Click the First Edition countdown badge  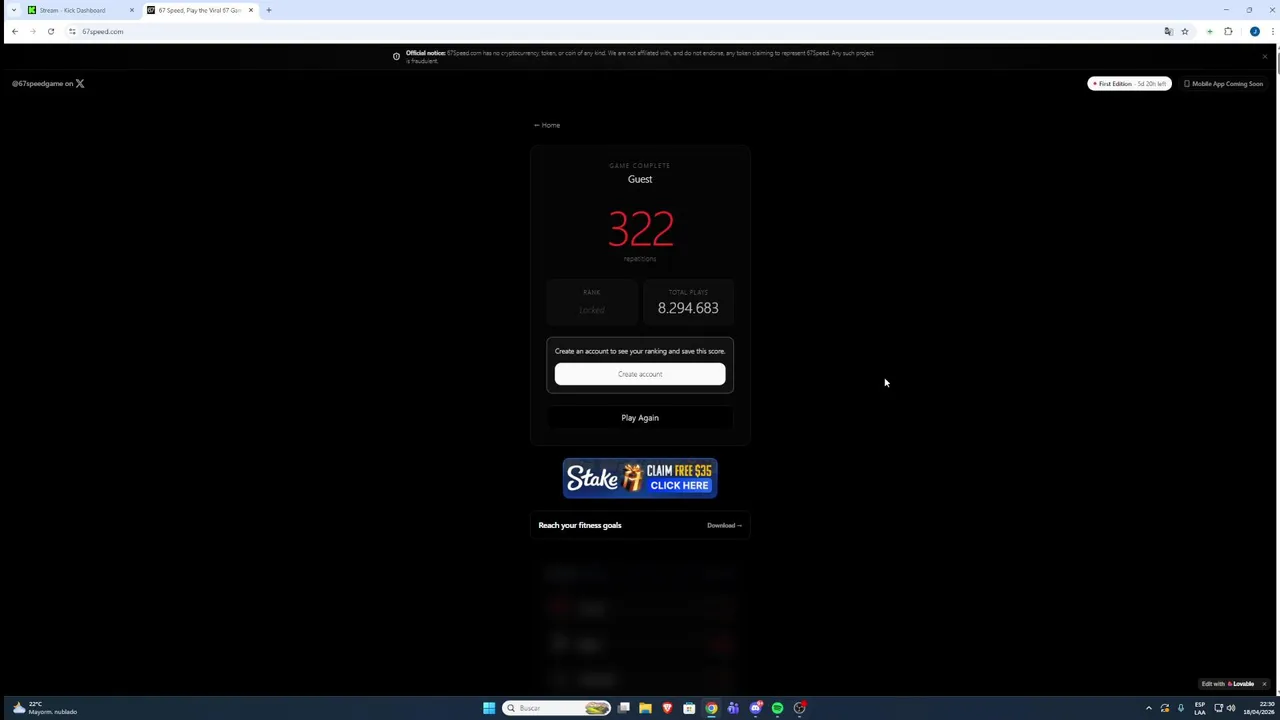[1129, 84]
